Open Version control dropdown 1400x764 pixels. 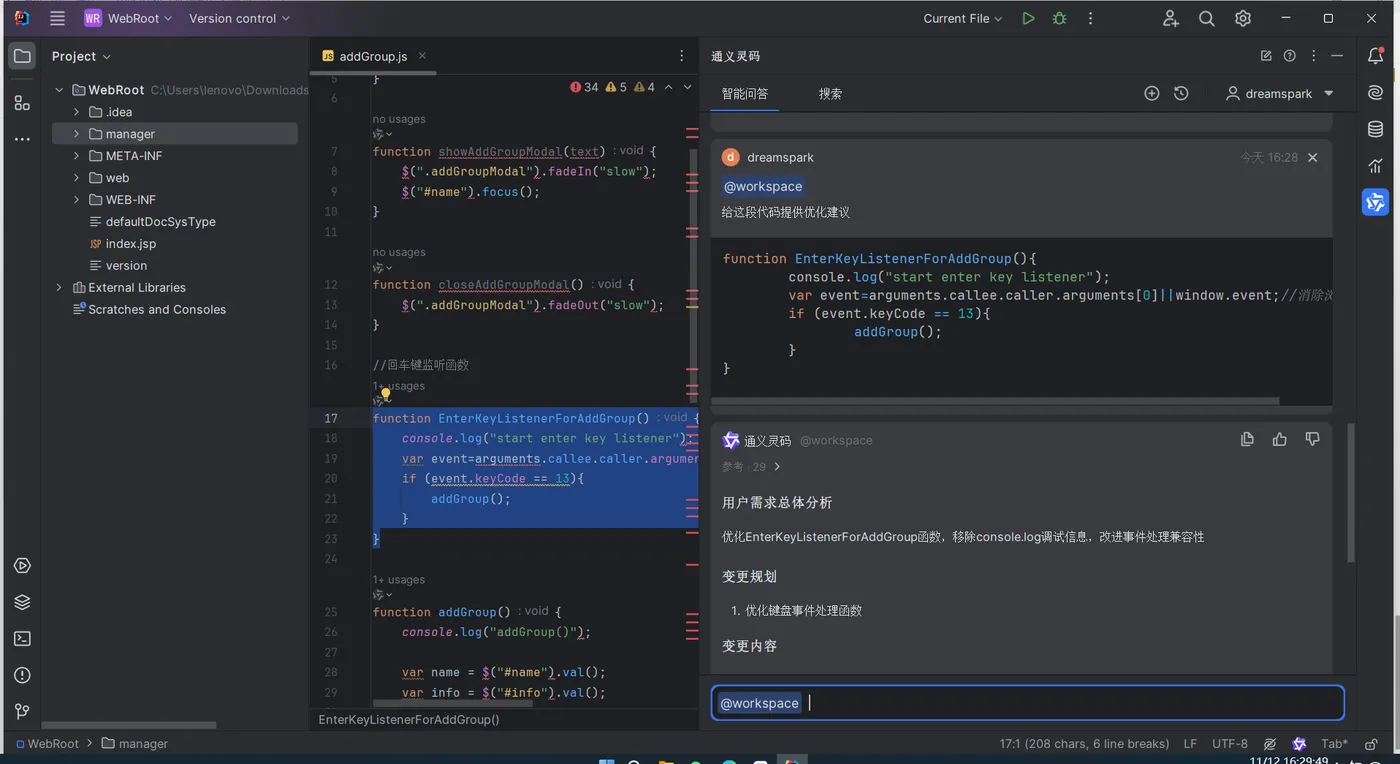(239, 18)
